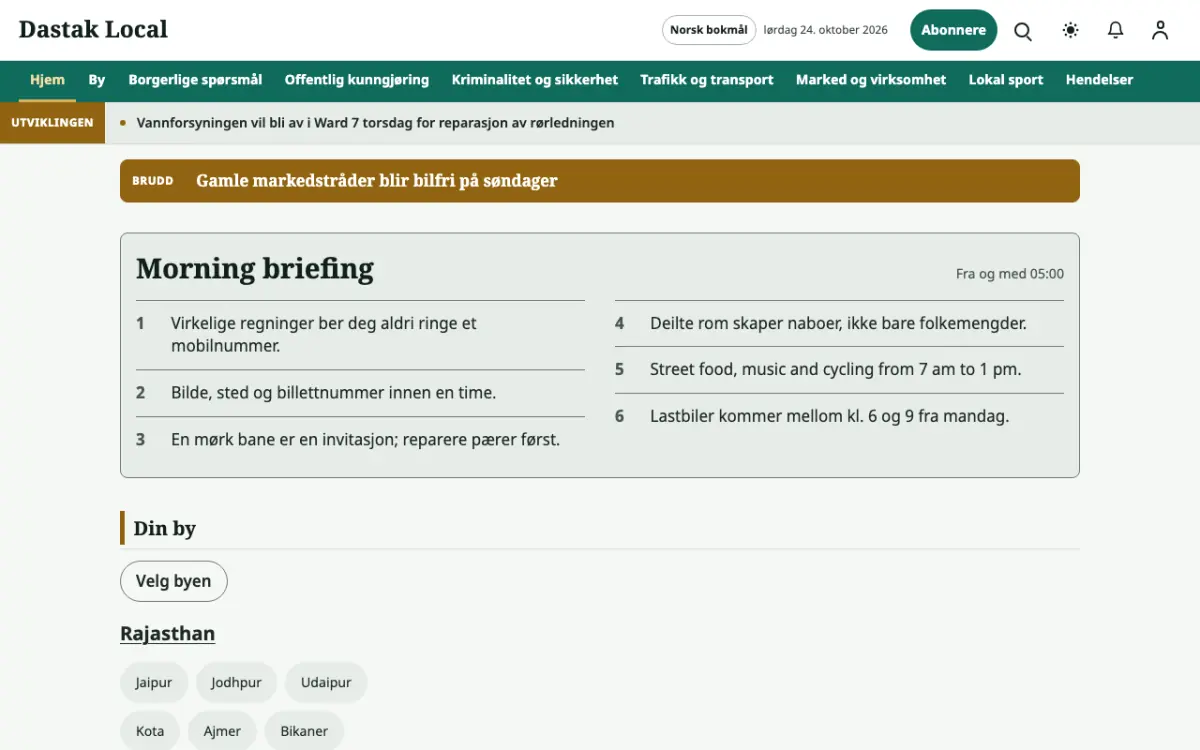Open the Rajasthan state link

pyautogui.click(x=167, y=634)
